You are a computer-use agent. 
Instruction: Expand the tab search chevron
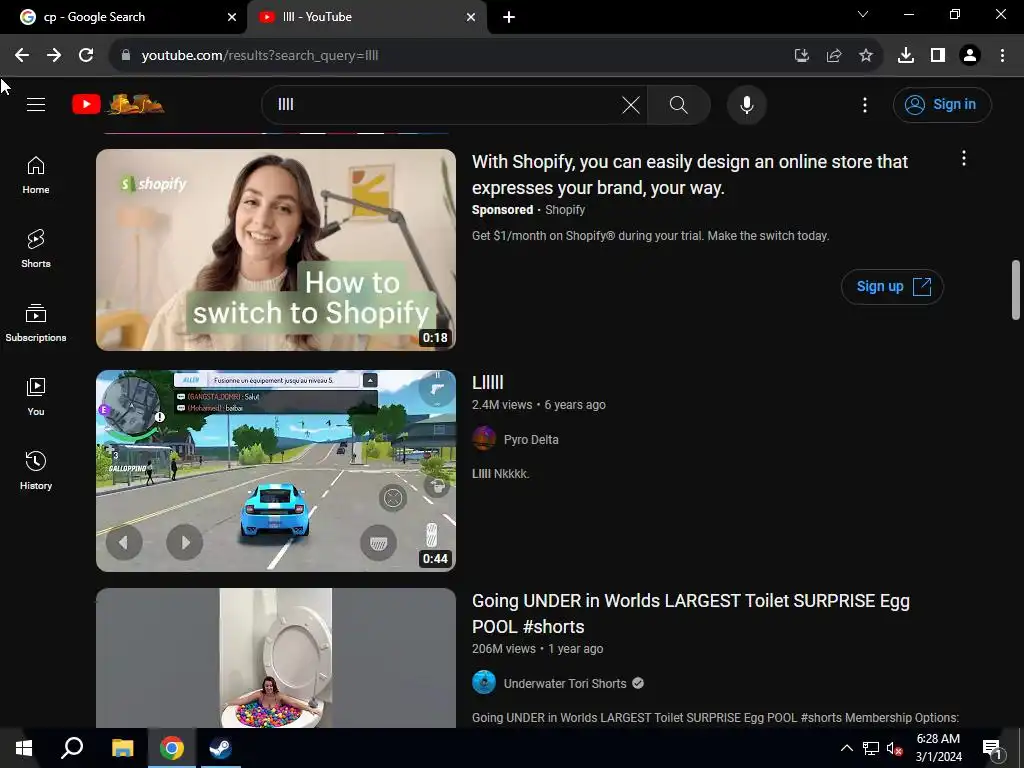click(x=863, y=14)
